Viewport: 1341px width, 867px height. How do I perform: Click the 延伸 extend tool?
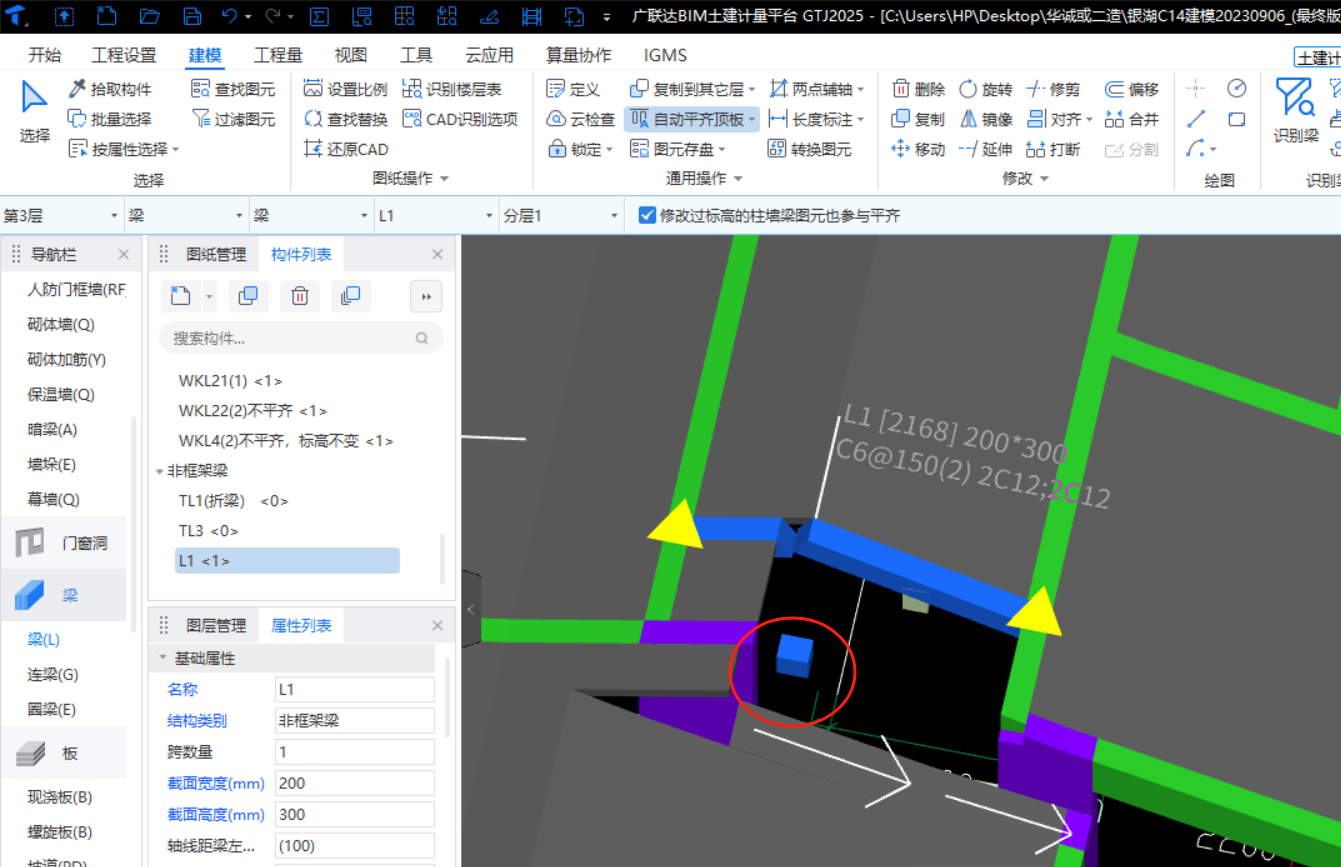(985, 149)
